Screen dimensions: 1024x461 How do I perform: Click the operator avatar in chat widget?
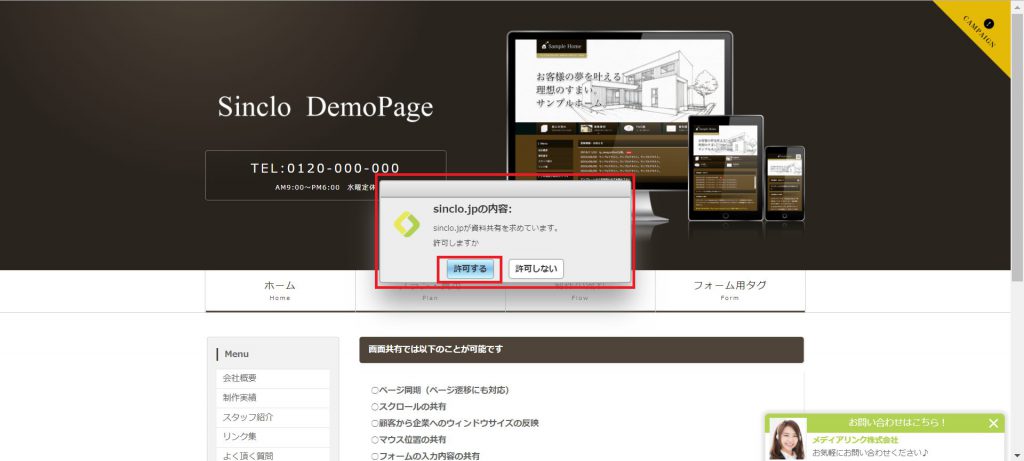(x=788, y=439)
